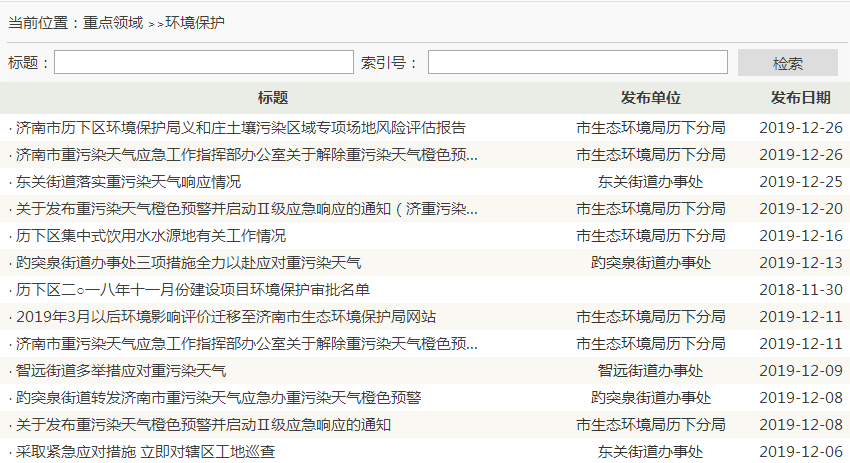Click the date 2019-12-20

[x=801, y=209]
